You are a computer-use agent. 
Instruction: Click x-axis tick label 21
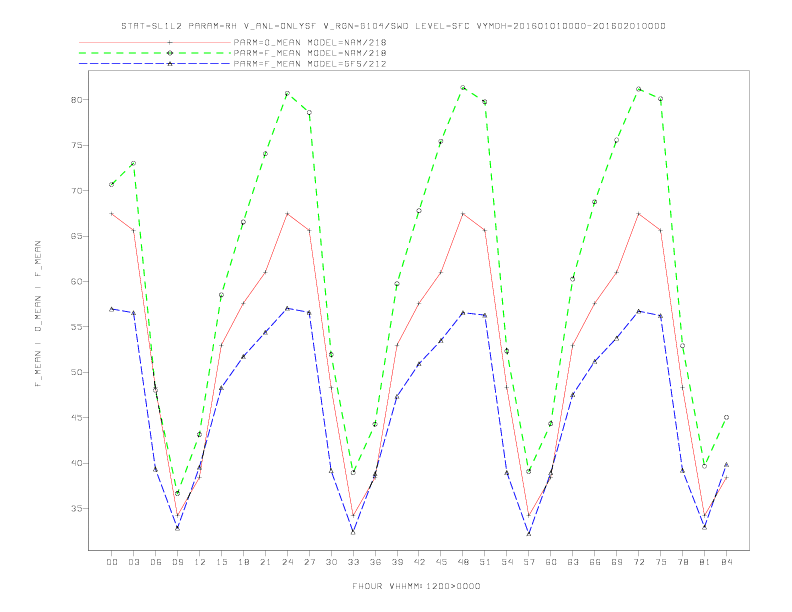tap(265, 562)
